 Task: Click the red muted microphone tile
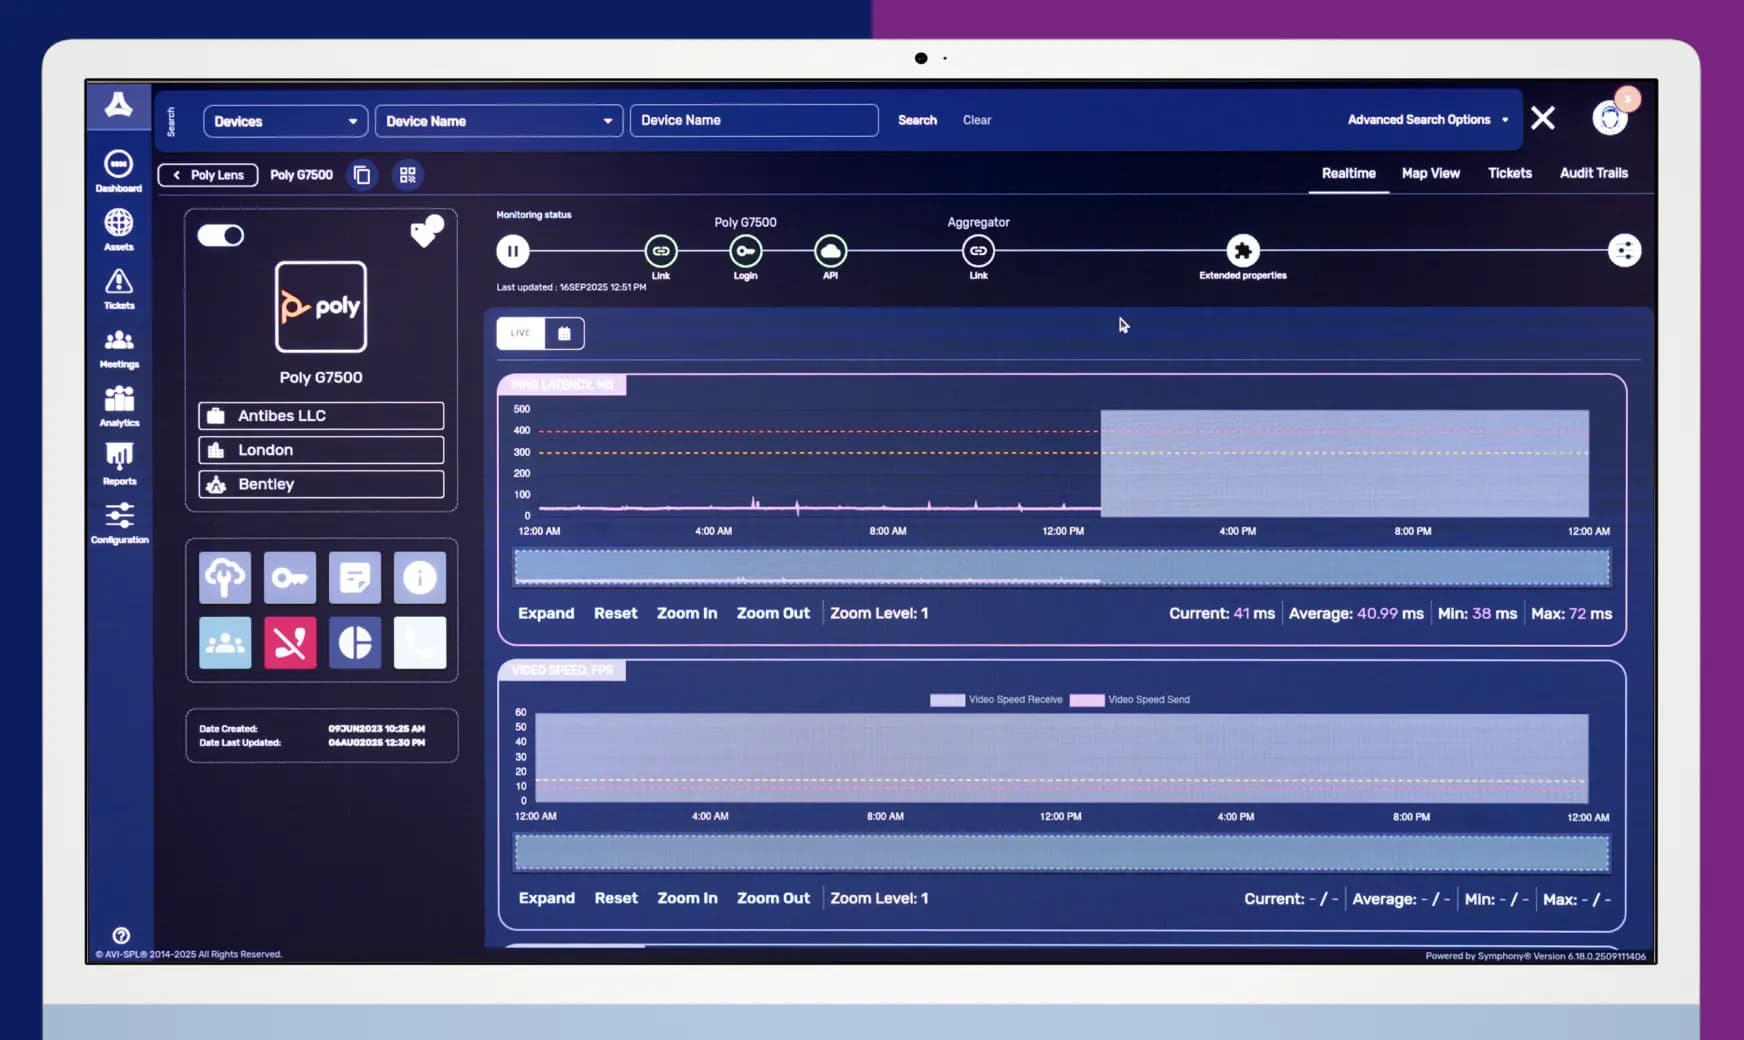290,642
